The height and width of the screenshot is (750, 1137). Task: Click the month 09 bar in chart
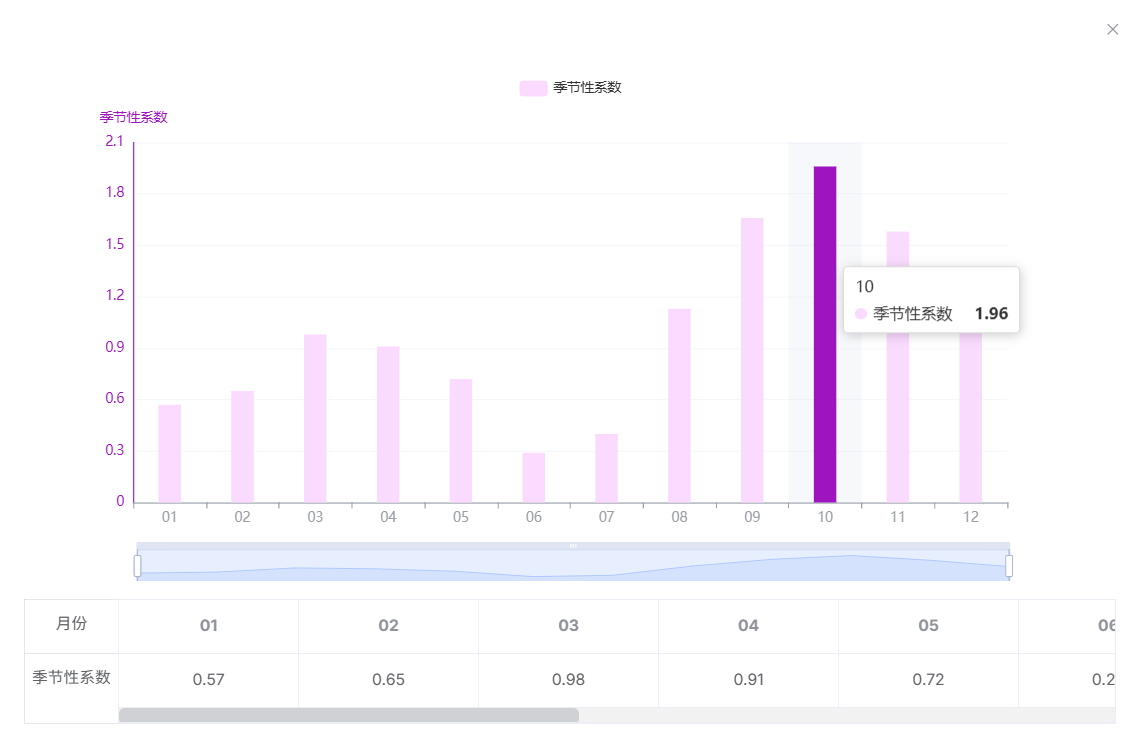tap(752, 360)
